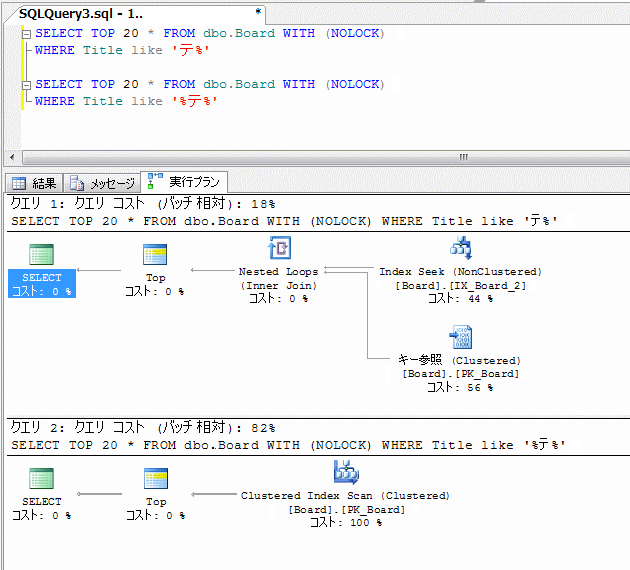Click the Top operator icon in query 2

[156, 478]
